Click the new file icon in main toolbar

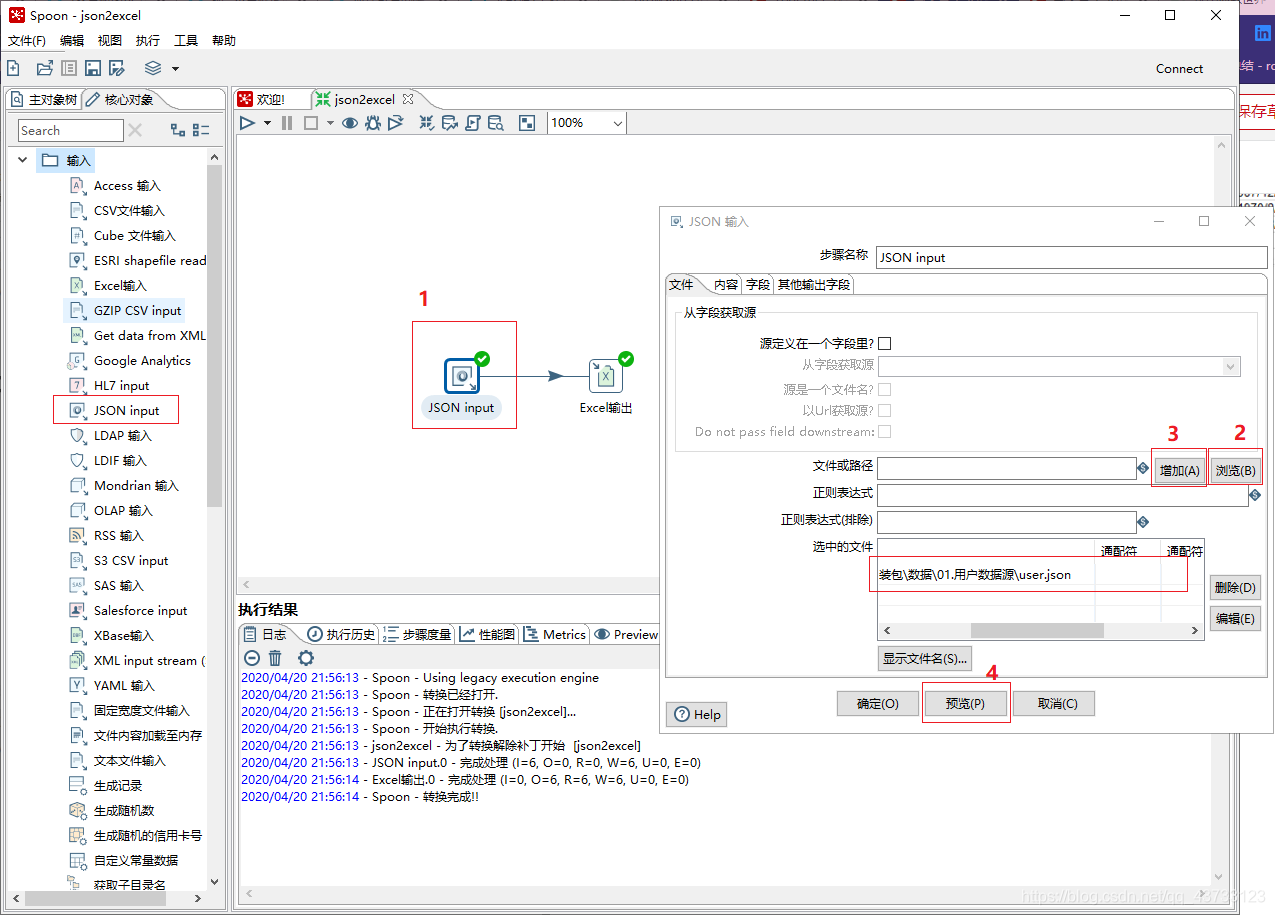click(x=13, y=68)
